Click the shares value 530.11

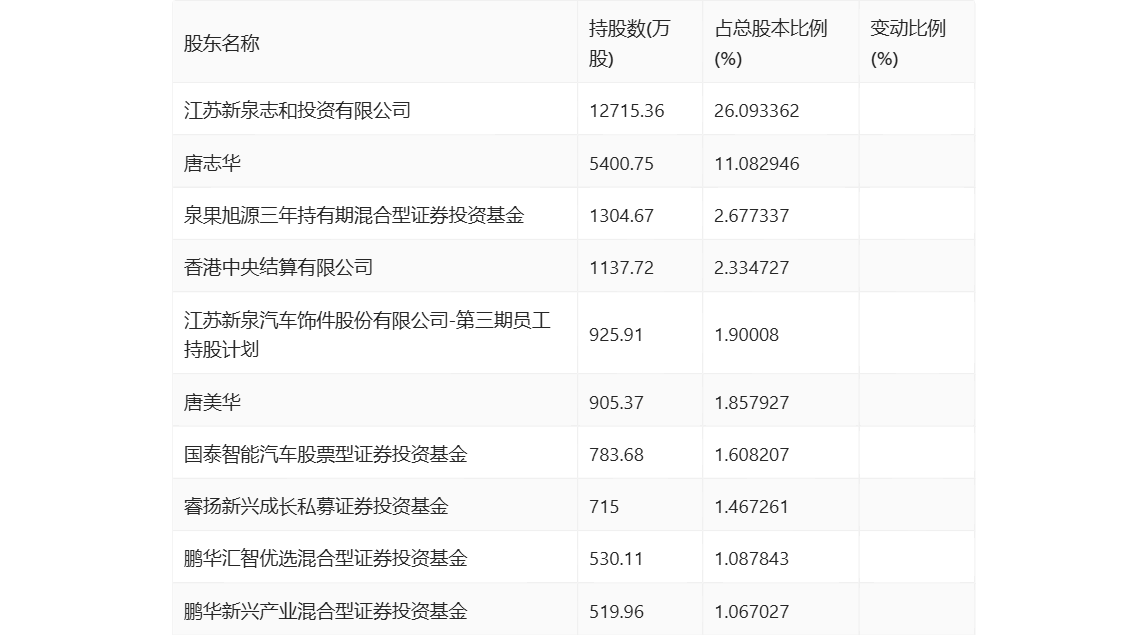click(616, 559)
